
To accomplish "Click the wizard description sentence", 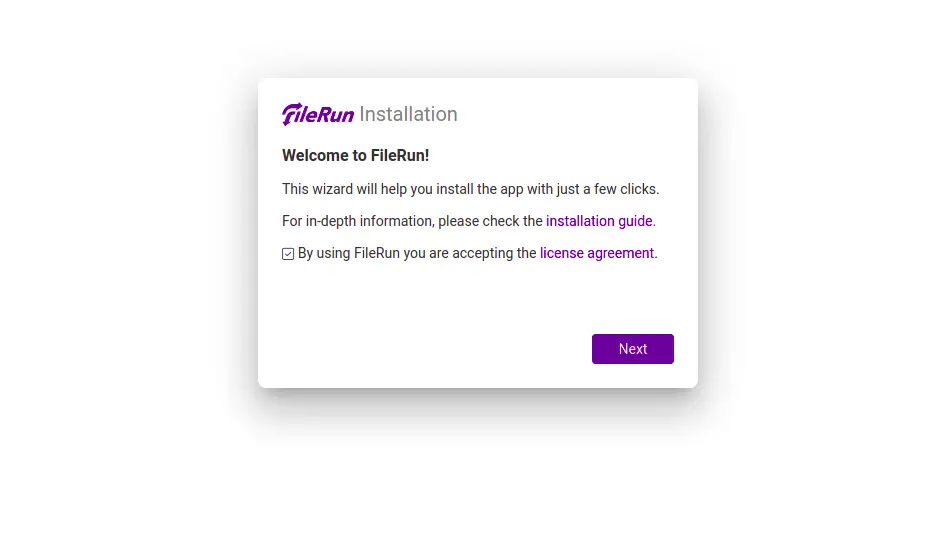I will pyautogui.click(x=470, y=189).
